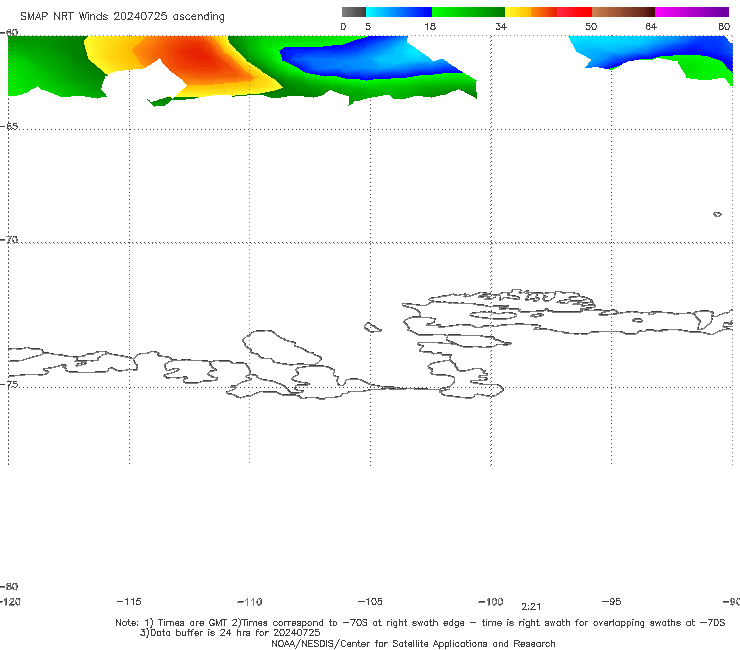Click the small island outline near -90 longitude
This screenshot has height=650, width=740.
[x=717, y=214]
